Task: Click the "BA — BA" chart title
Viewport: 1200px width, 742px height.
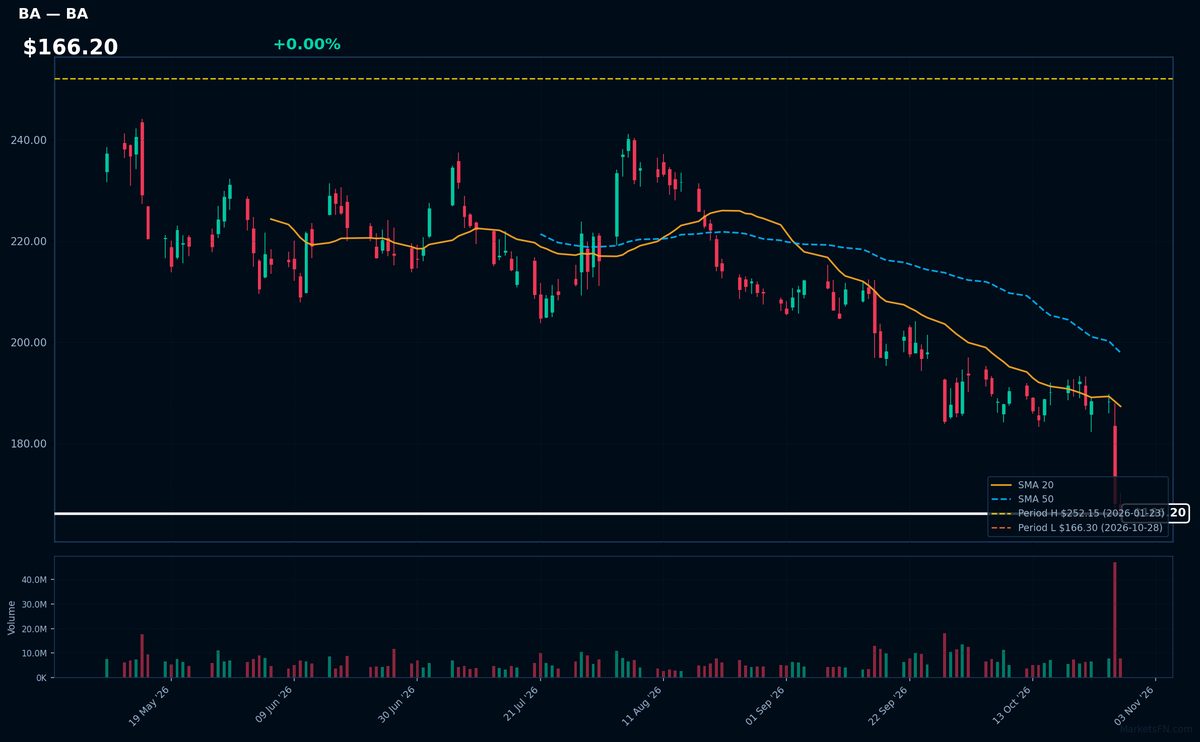Action: 53,14
